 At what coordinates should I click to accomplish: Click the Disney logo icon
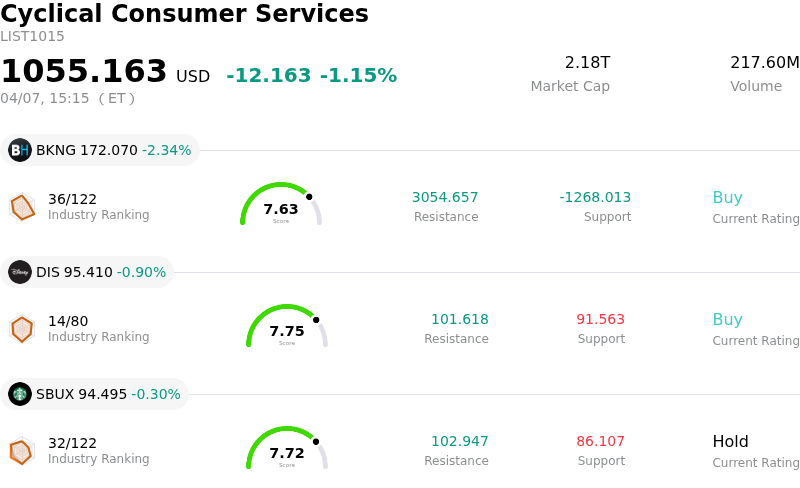click(x=20, y=272)
